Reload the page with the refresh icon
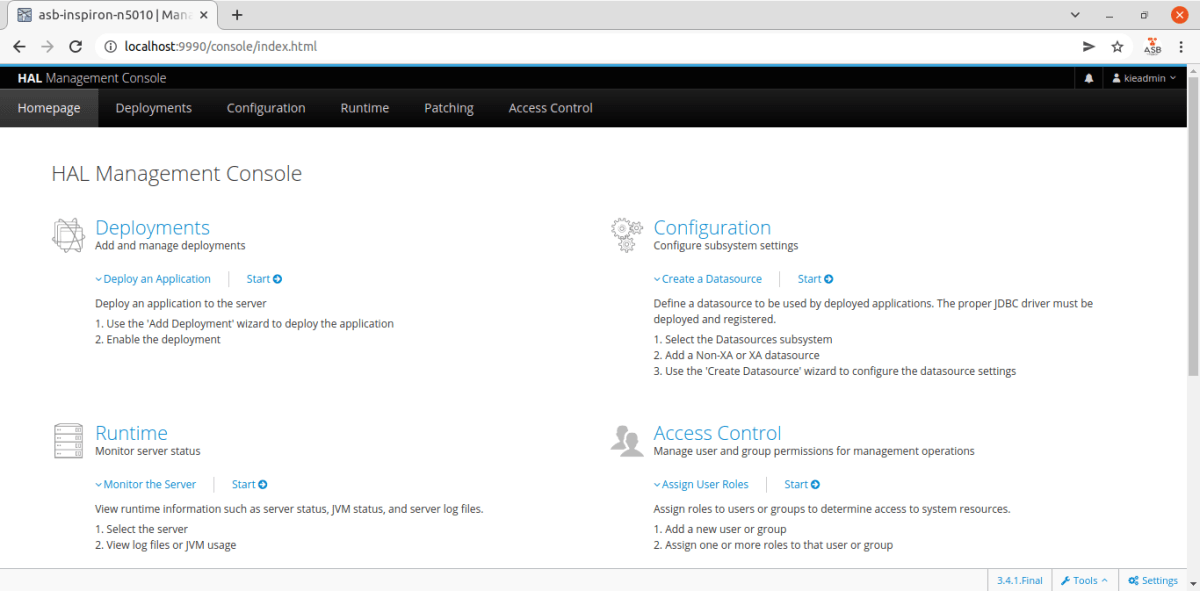 click(75, 46)
